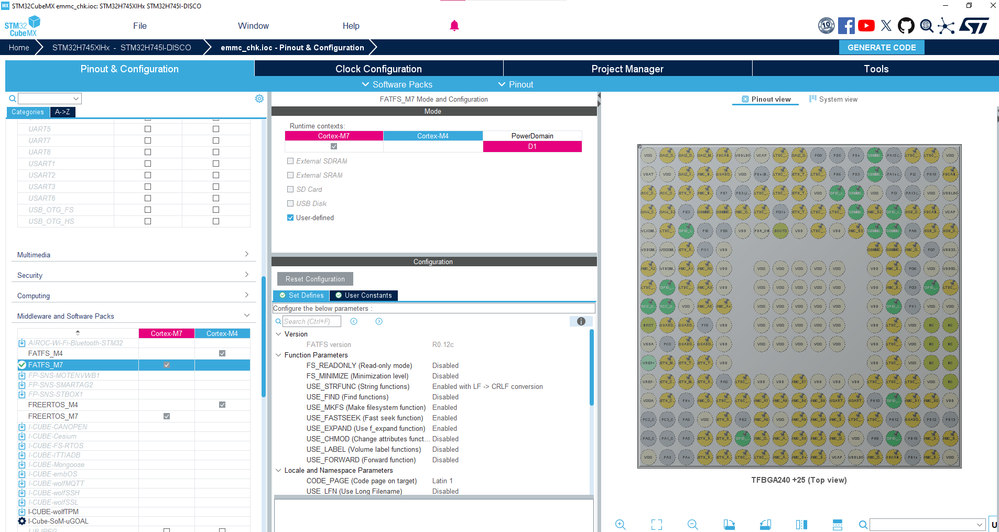This screenshot has width=999, height=532.
Task: Open the Pinout dropdown menu
Action: 516,84
